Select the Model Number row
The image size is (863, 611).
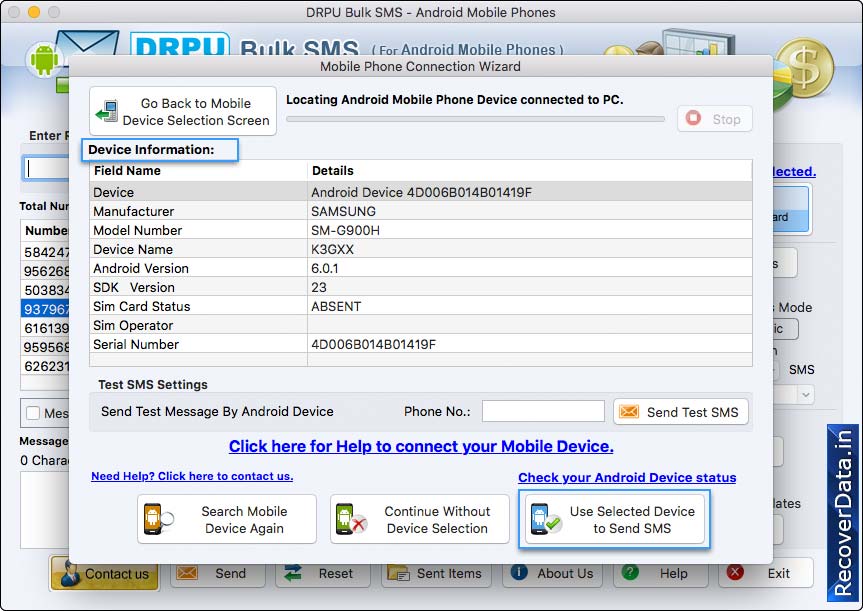[420, 230]
